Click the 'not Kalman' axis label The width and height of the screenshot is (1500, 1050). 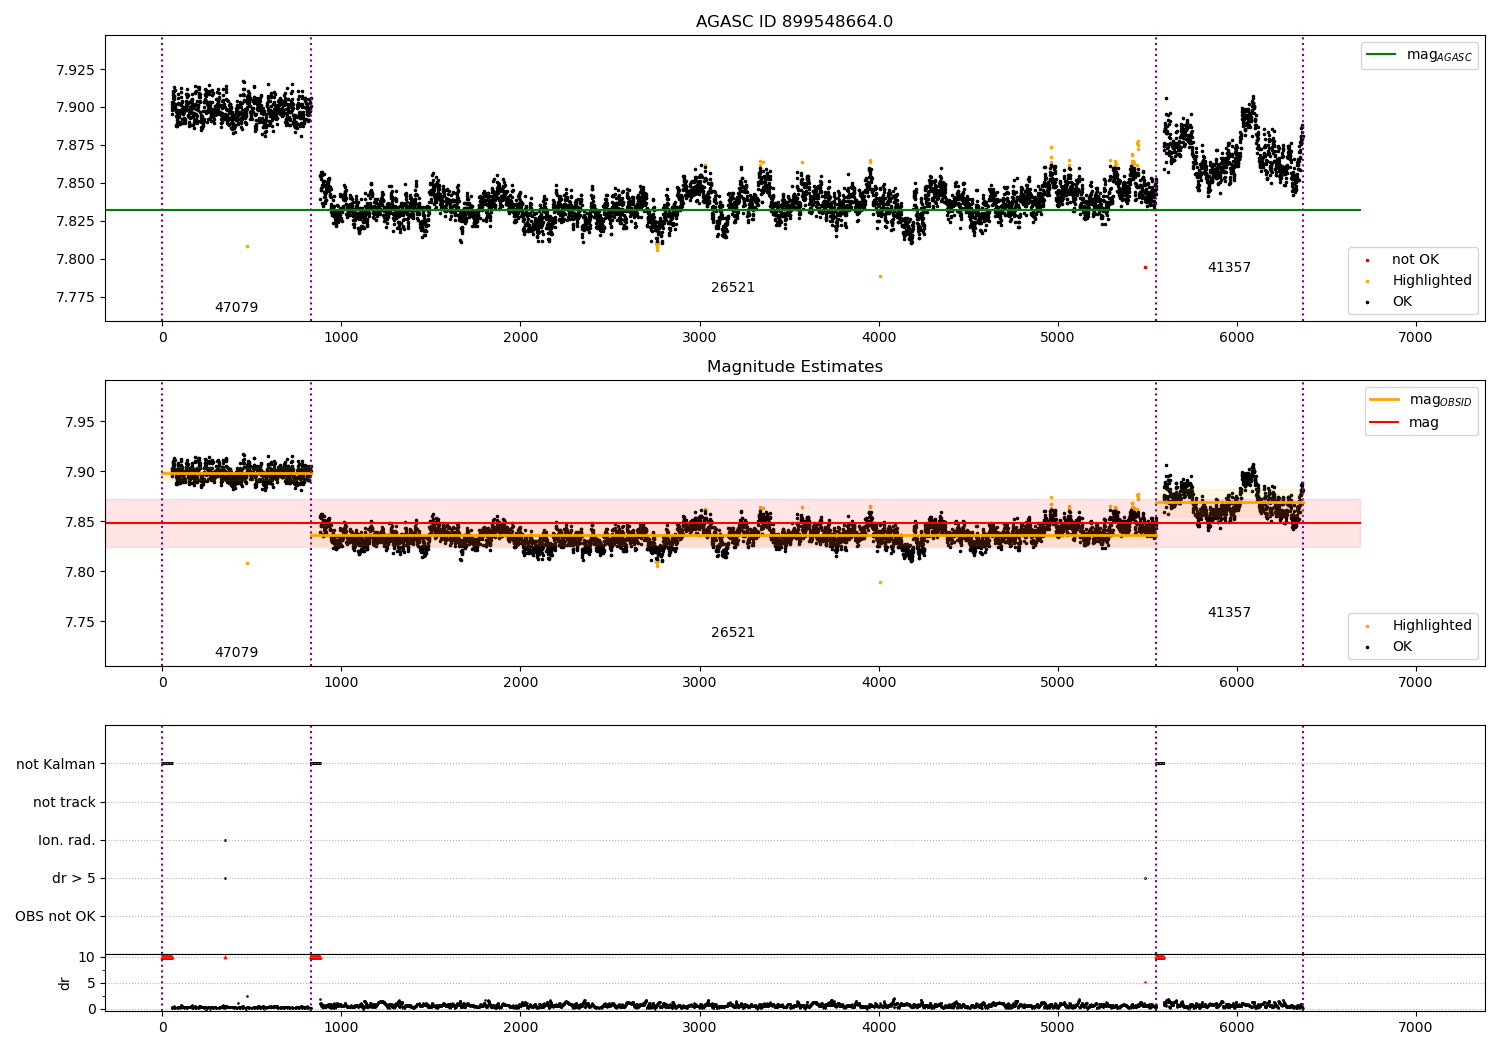click(56, 765)
